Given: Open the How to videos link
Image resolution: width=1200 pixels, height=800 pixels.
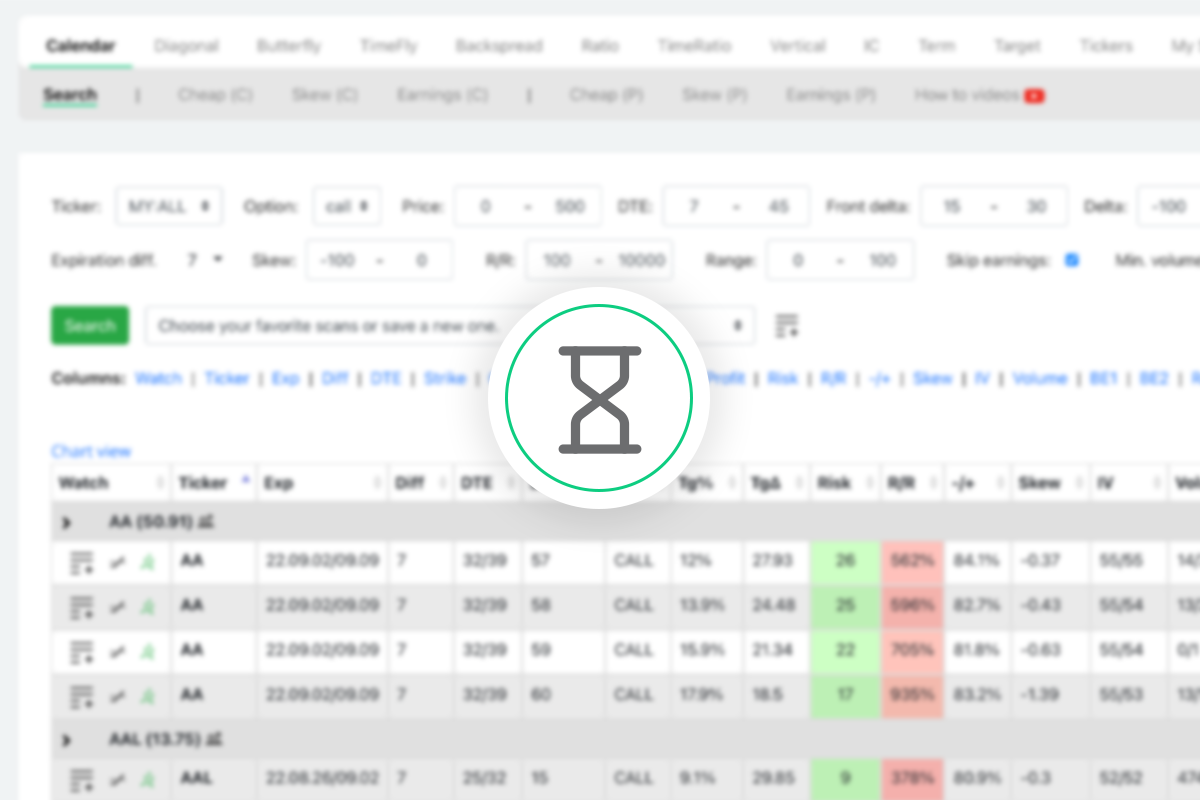Looking at the screenshot, I should pyautogui.click(x=967, y=96).
